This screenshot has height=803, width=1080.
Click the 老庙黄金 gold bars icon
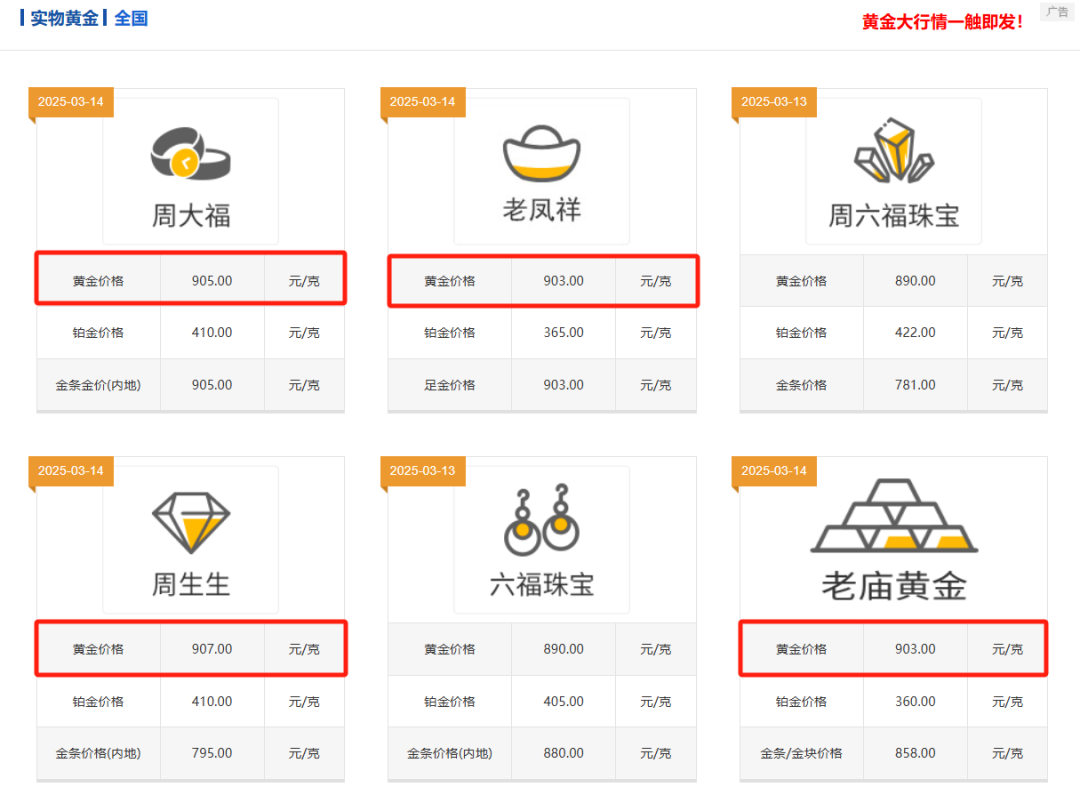[x=894, y=516]
